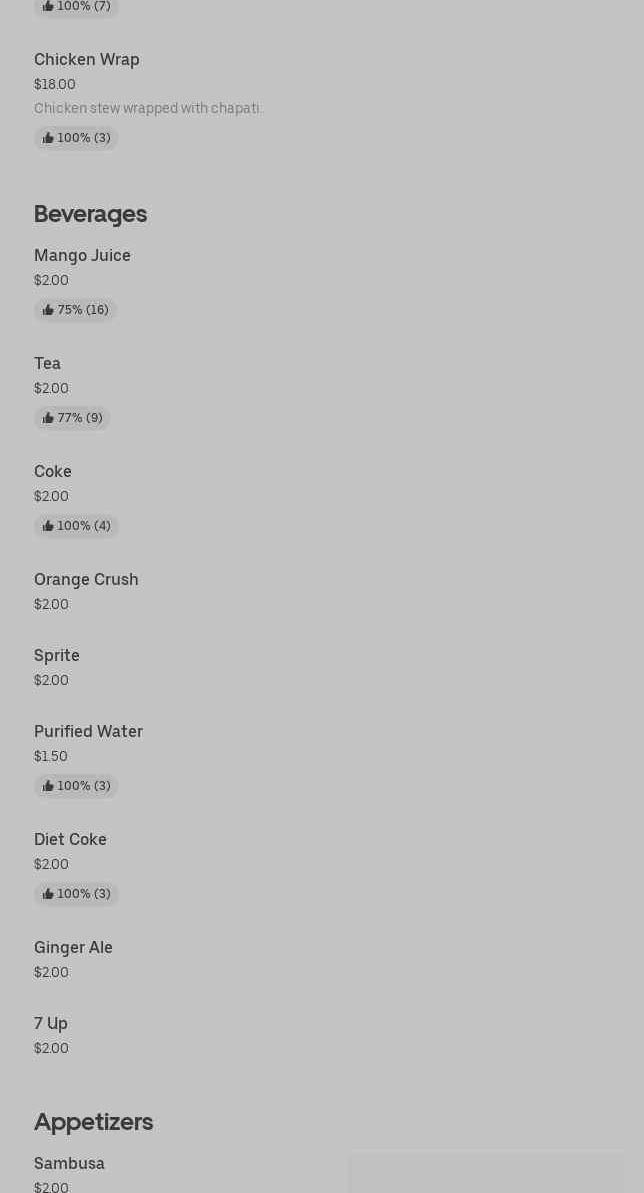Open the Sambusa appetizer item
This screenshot has width=644, height=1193.
[x=69, y=1164]
